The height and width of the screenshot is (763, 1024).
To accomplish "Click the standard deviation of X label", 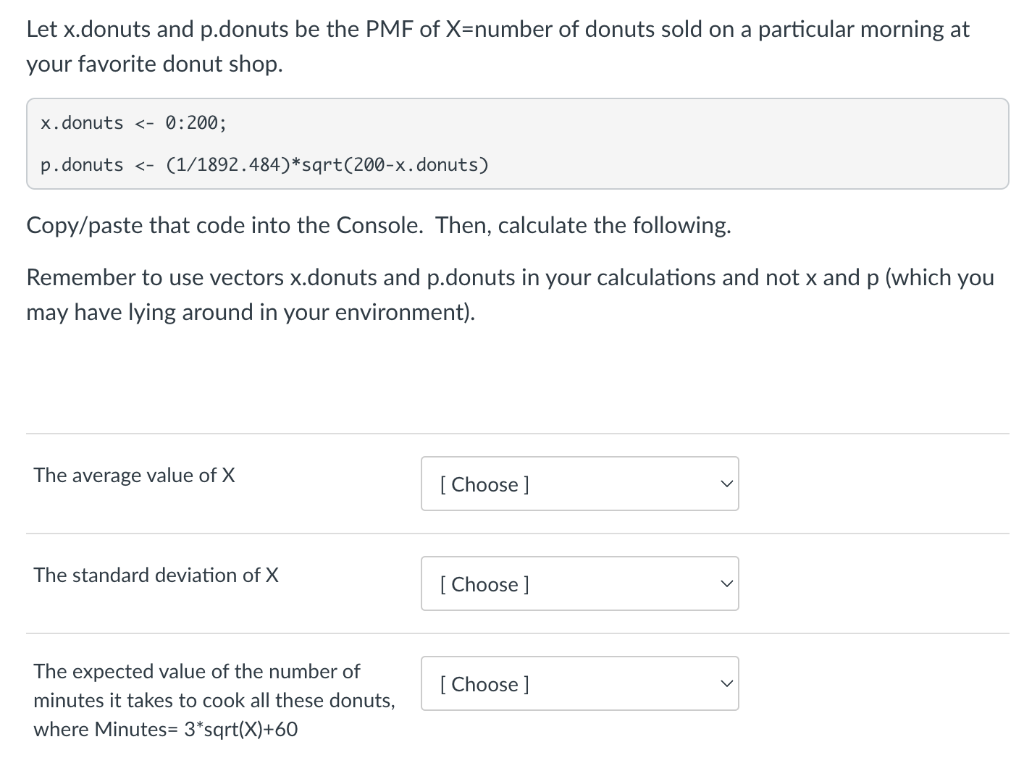I will pyautogui.click(x=155, y=575).
